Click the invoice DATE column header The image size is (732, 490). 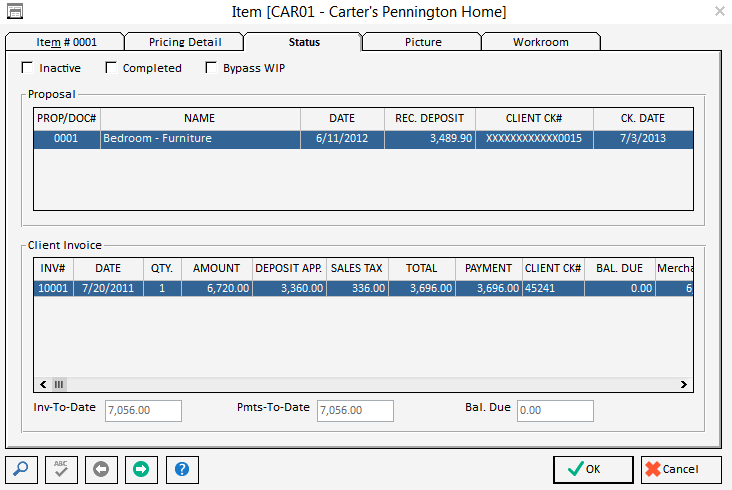pyautogui.click(x=108, y=268)
